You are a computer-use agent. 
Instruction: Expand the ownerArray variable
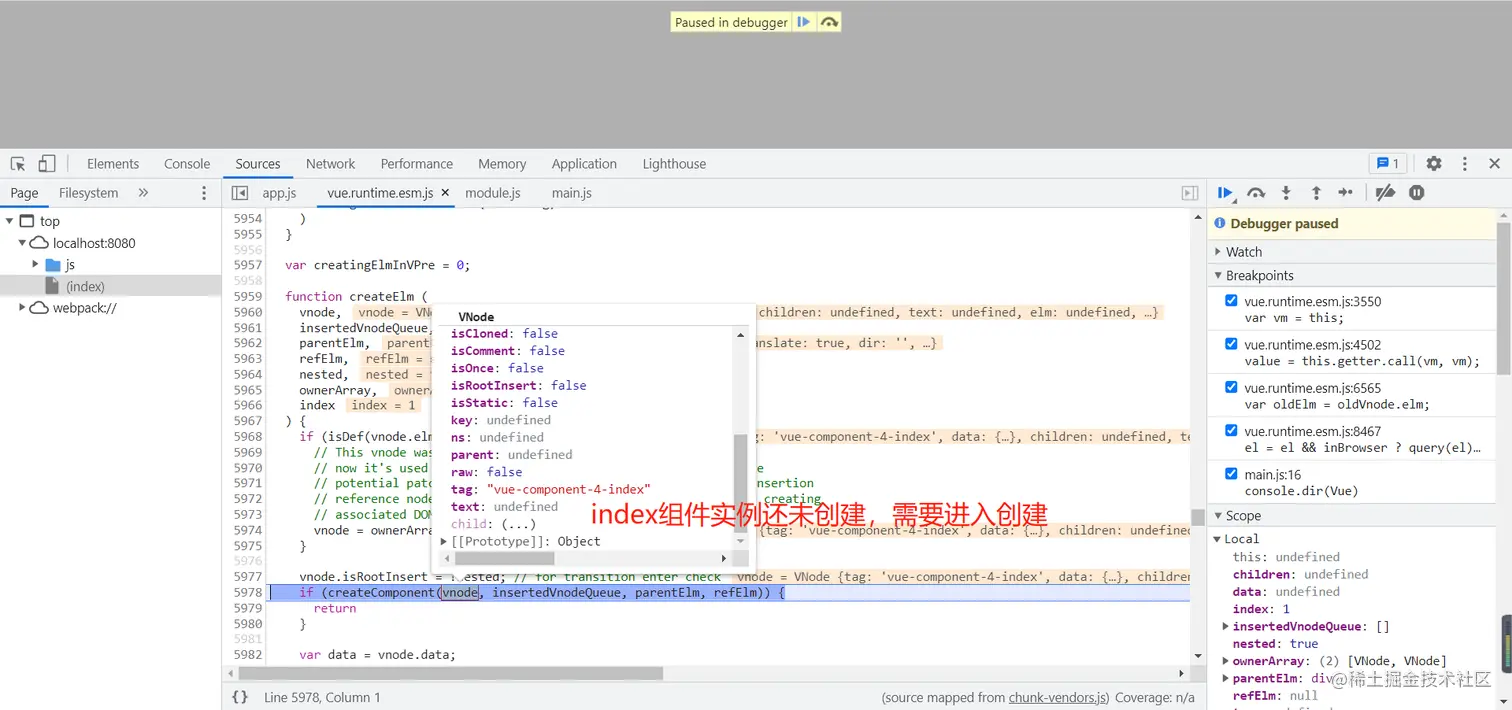[1227, 661]
